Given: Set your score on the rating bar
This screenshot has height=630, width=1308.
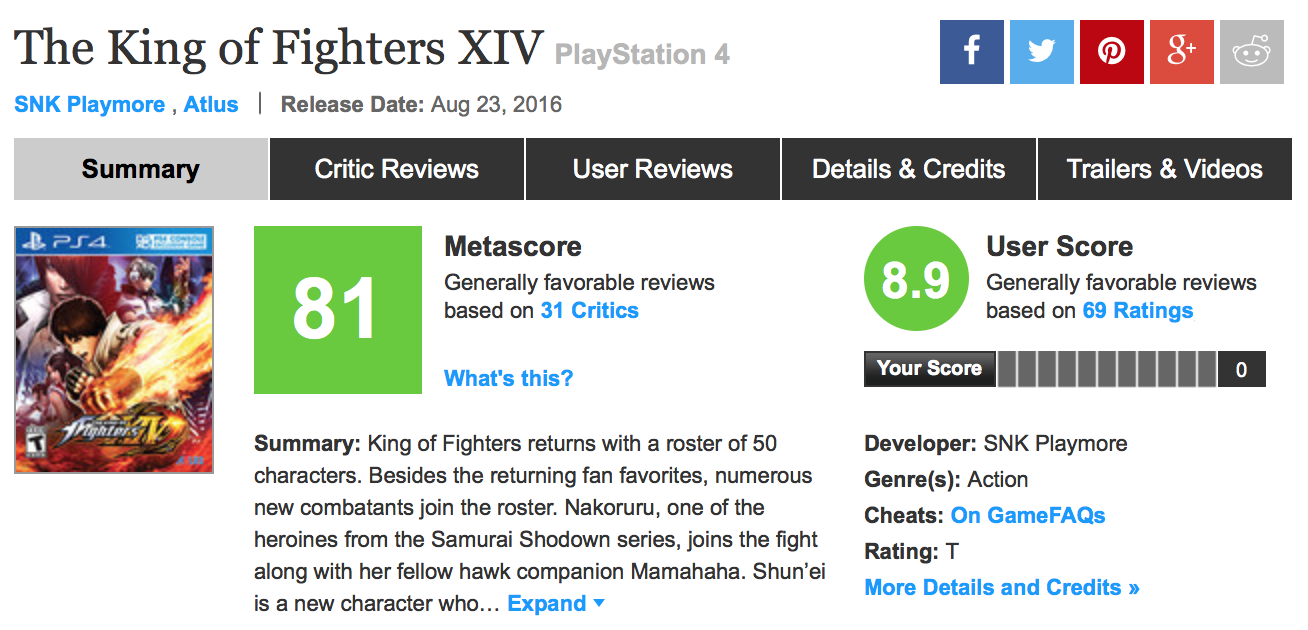Looking at the screenshot, I should [x=1106, y=369].
